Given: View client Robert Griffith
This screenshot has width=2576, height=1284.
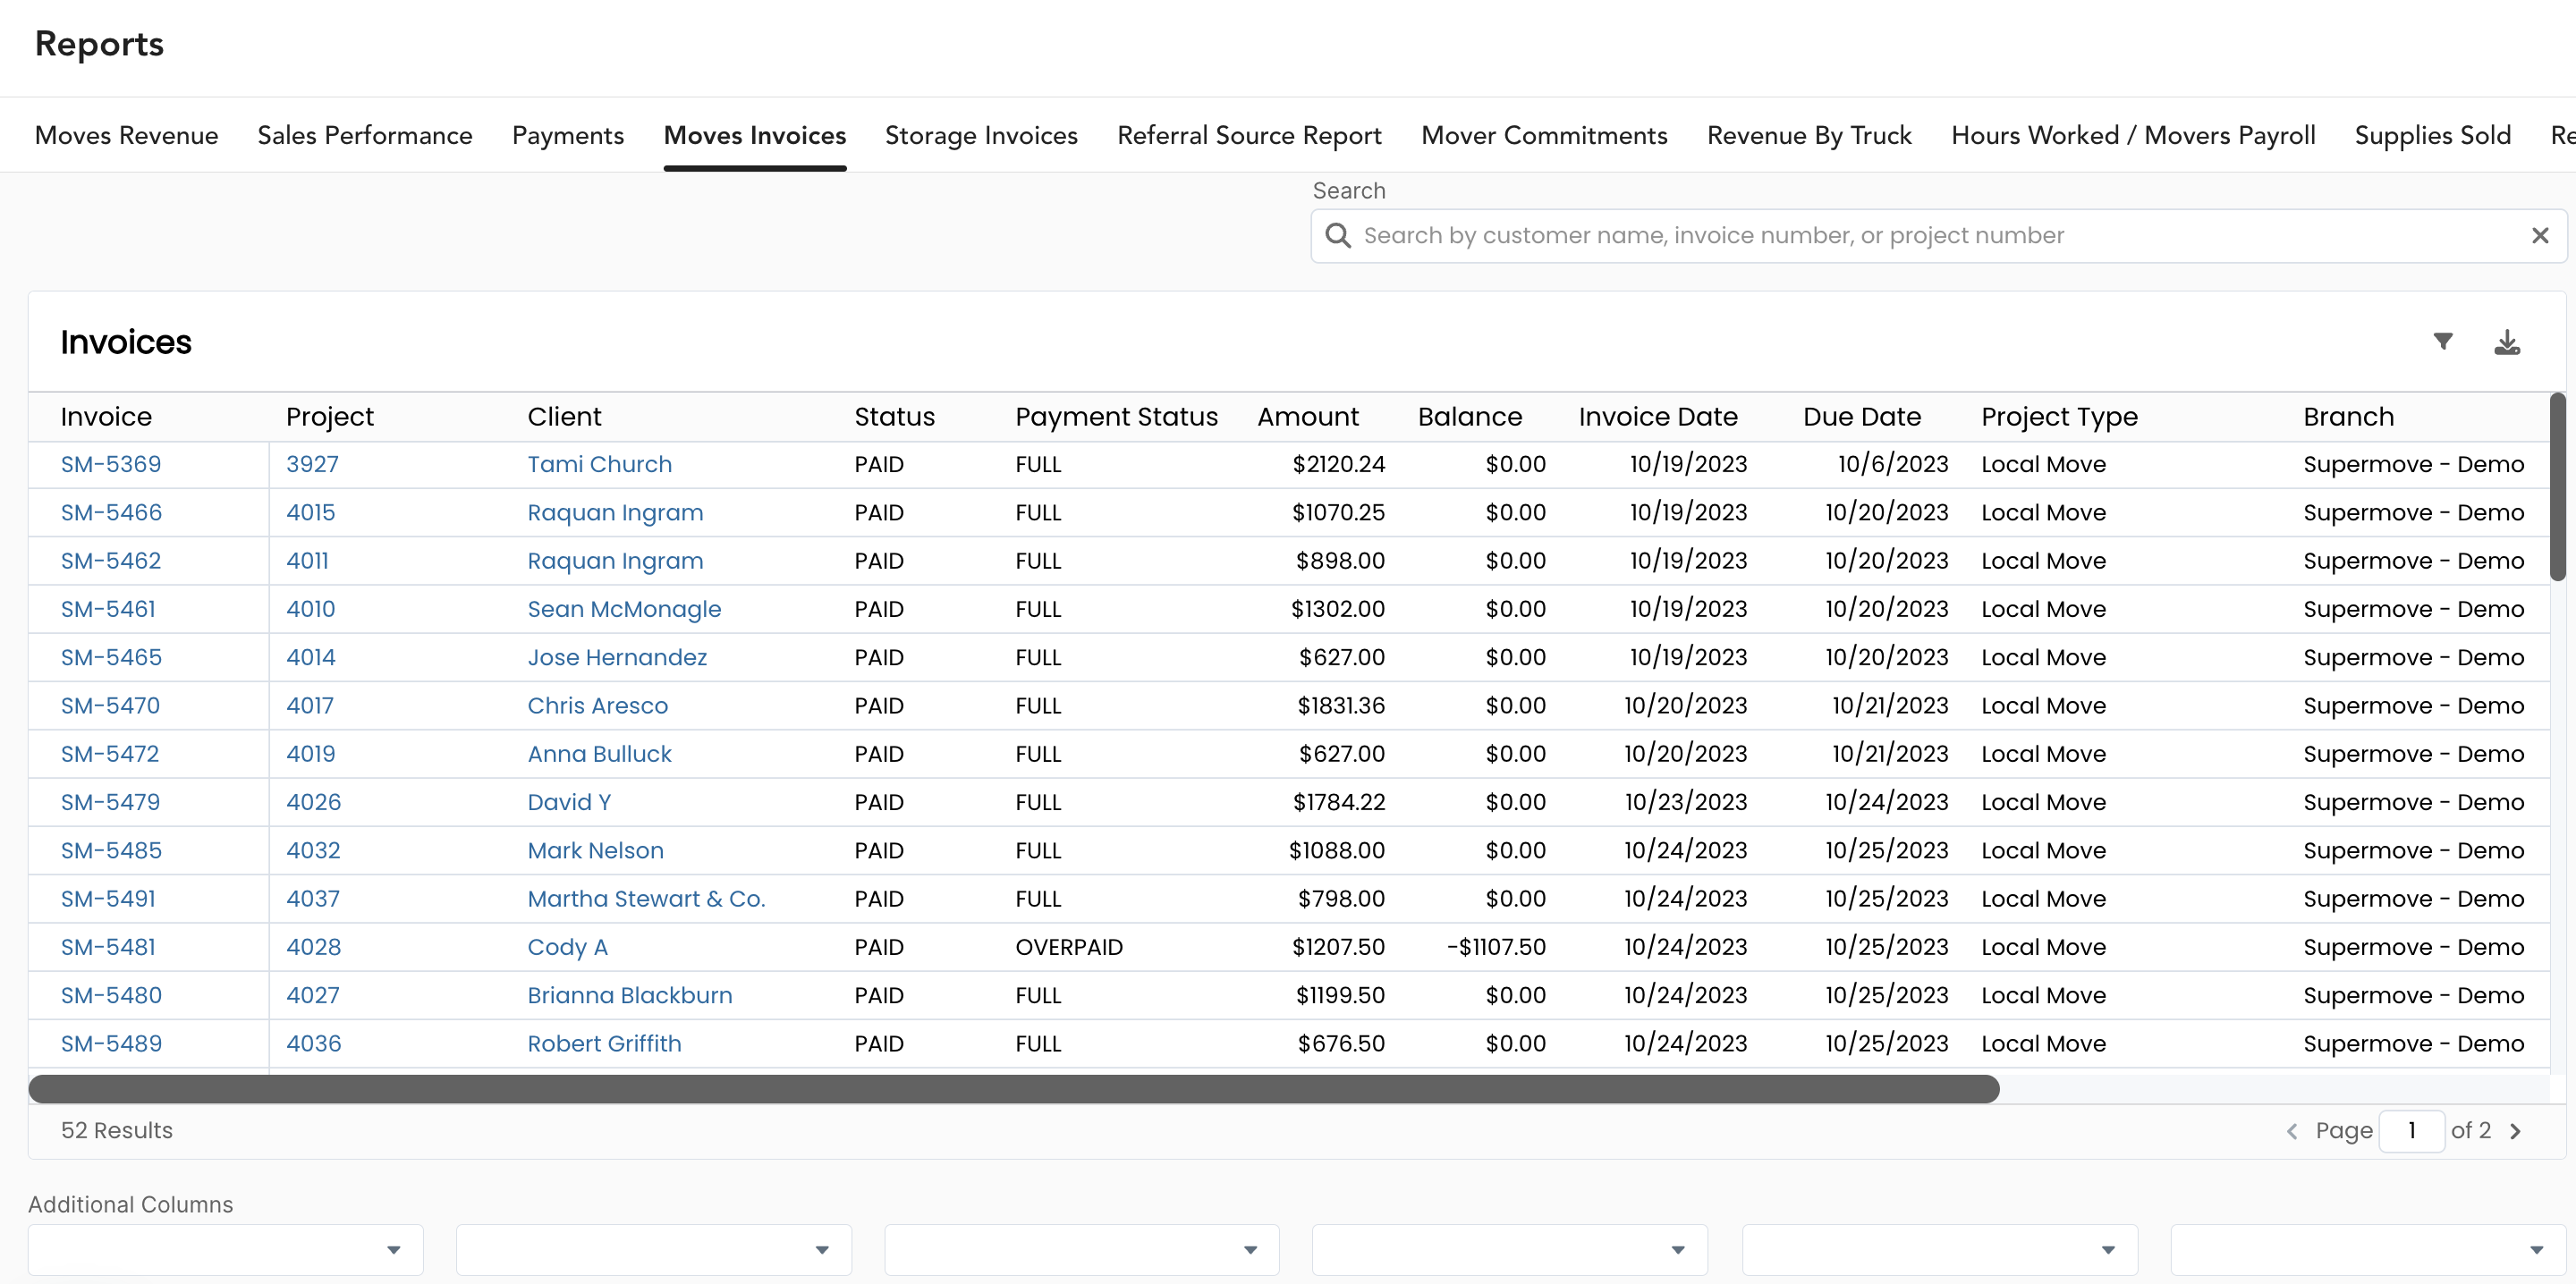Looking at the screenshot, I should tap(604, 1043).
